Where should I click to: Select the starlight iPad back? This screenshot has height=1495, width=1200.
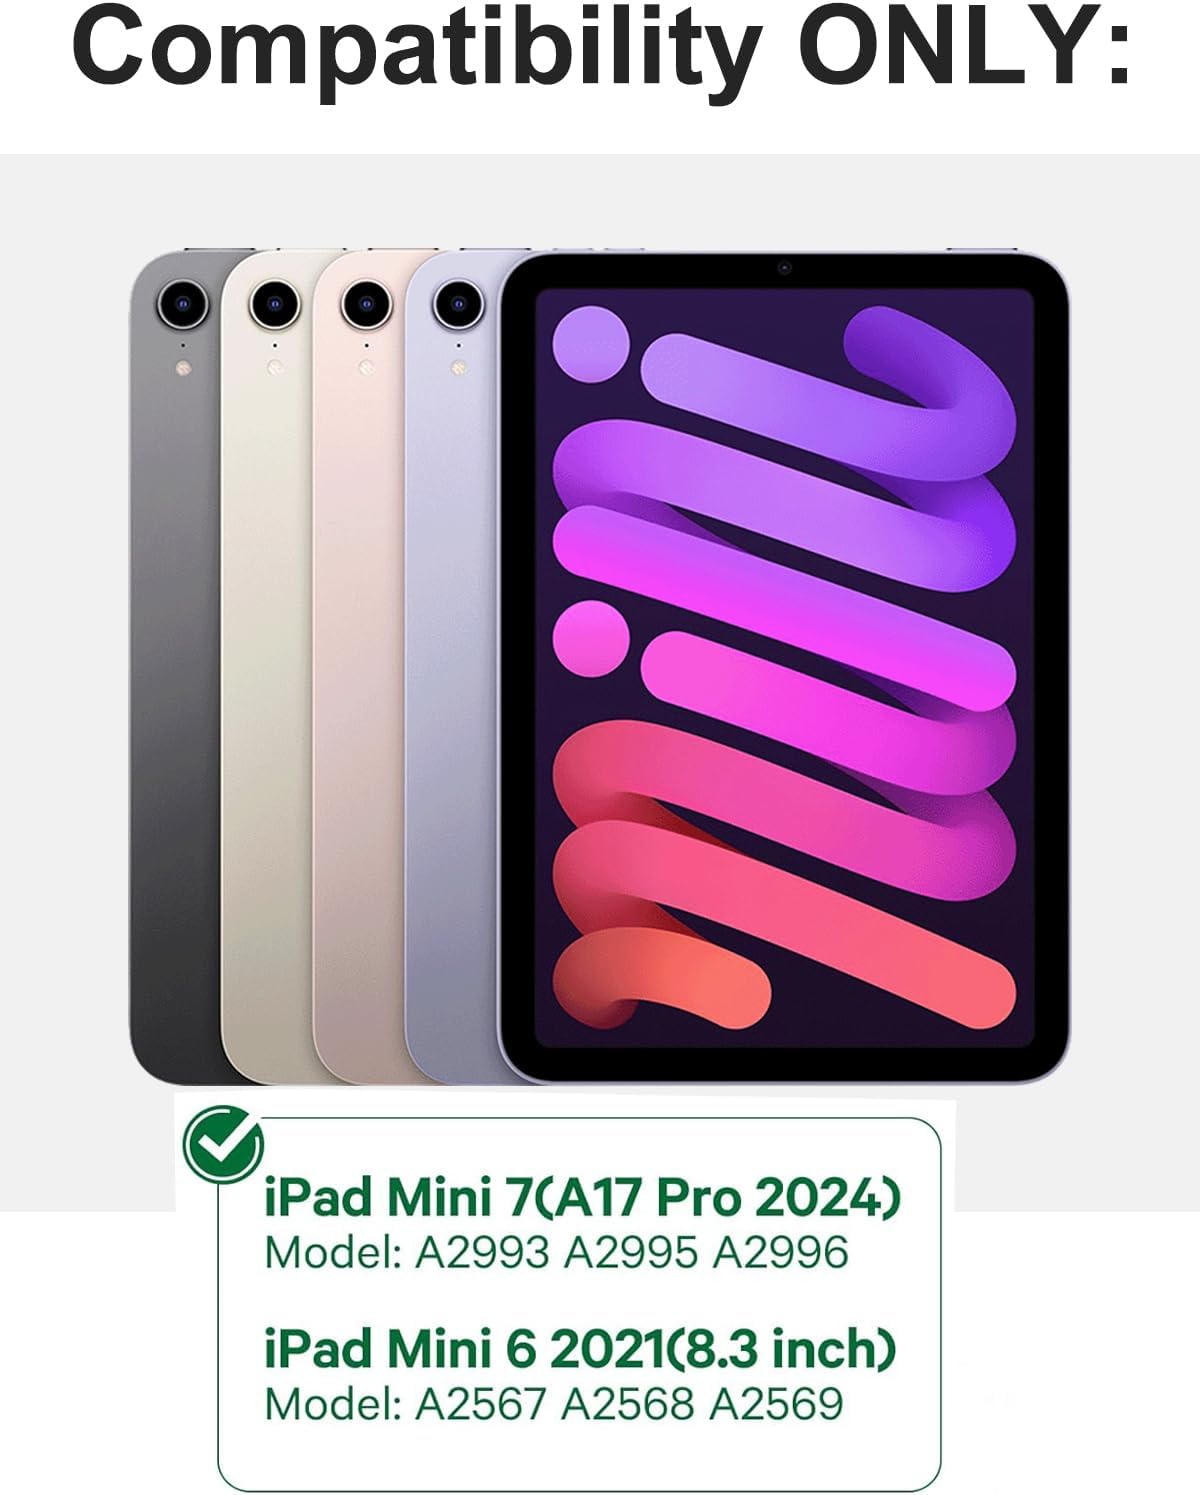point(266,668)
